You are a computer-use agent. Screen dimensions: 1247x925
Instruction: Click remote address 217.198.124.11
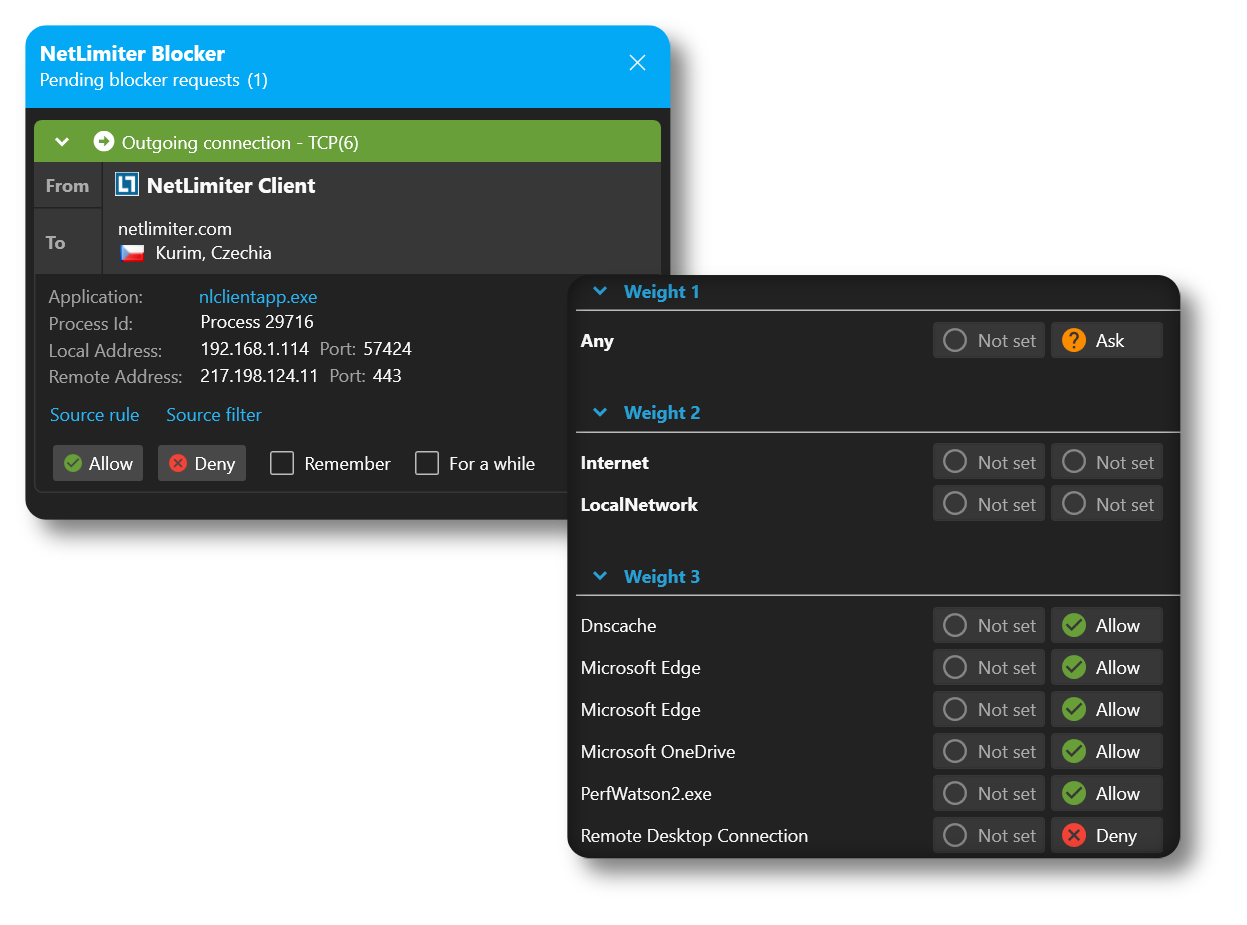(259, 376)
